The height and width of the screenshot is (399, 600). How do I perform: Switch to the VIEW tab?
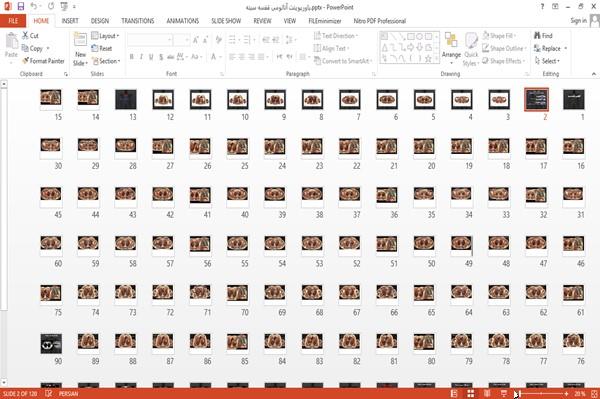click(x=290, y=21)
